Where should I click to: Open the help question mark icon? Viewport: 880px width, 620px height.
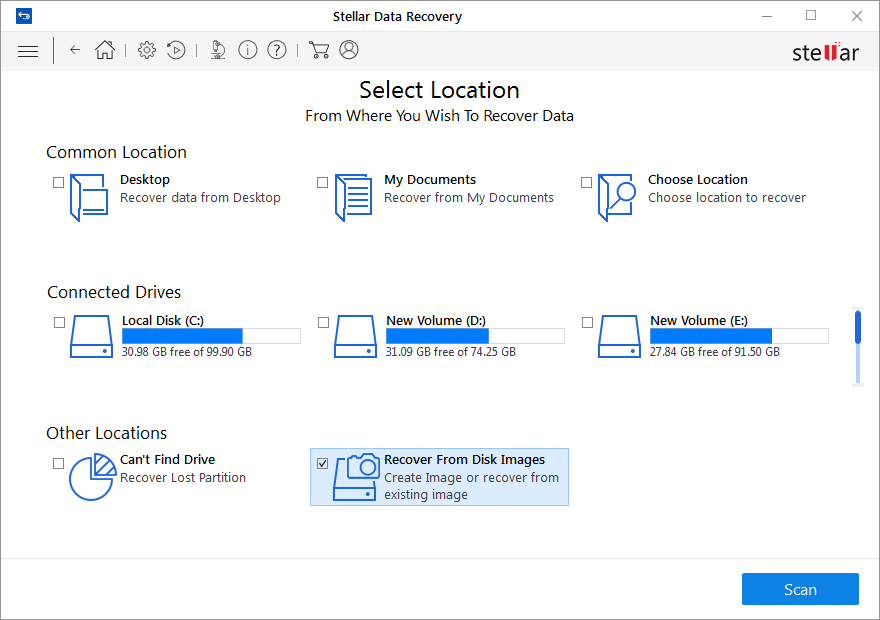pos(277,50)
